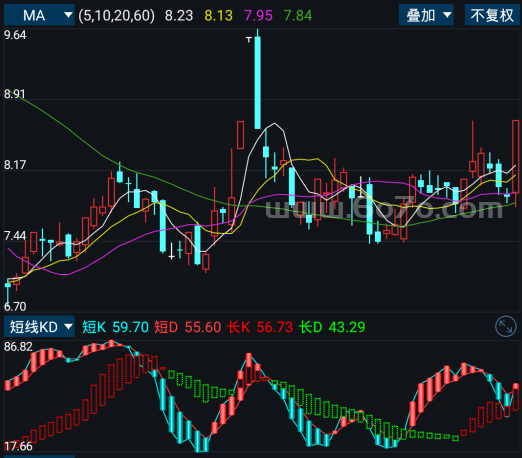
Task: Select the 长K value 56.73
Action: 275,327
